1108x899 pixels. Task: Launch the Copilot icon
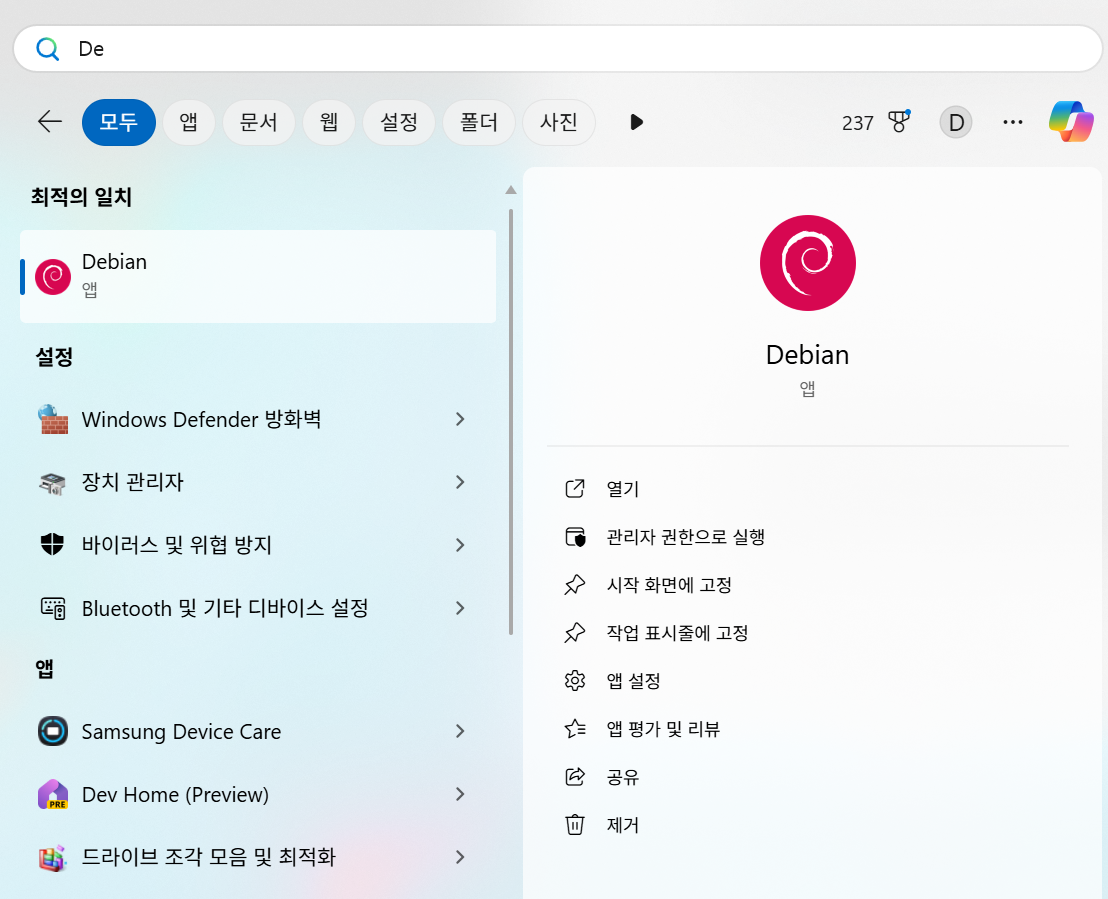pos(1071,122)
